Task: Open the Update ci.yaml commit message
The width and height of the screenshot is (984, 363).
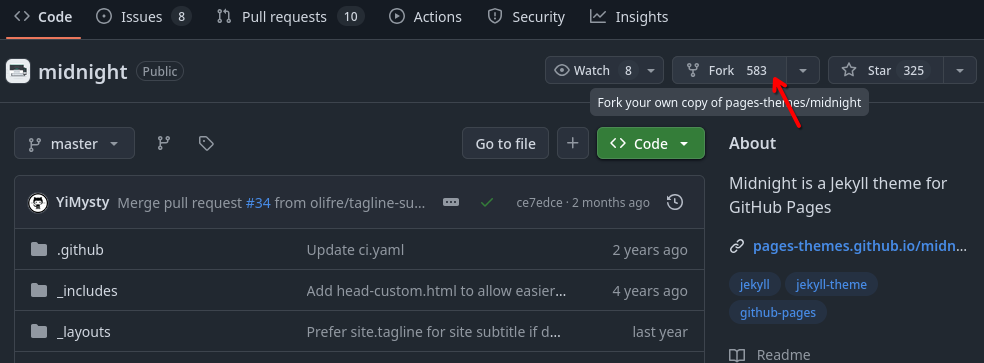Action: (355, 250)
